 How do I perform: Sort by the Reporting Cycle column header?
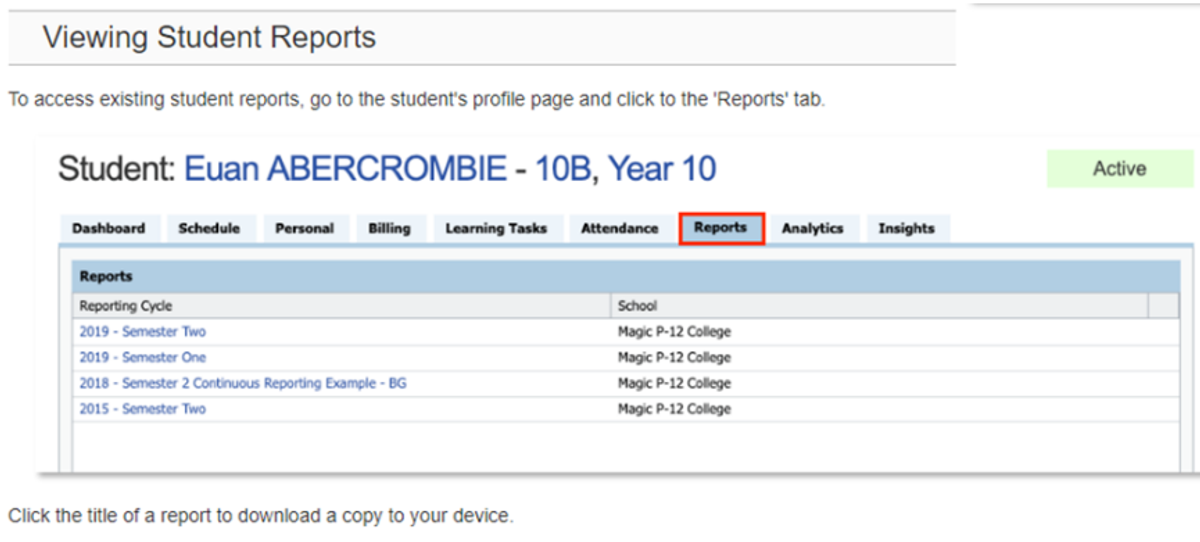[x=342, y=306]
